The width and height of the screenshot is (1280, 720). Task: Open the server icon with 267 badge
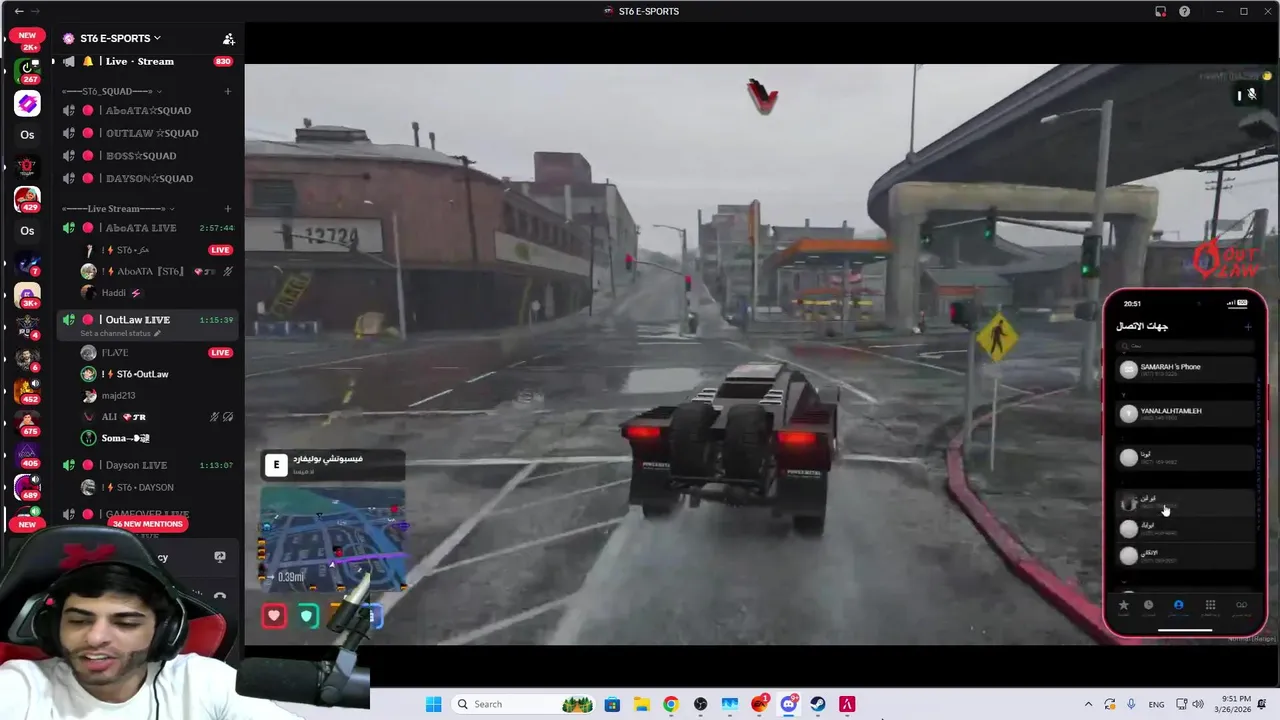pos(27,71)
